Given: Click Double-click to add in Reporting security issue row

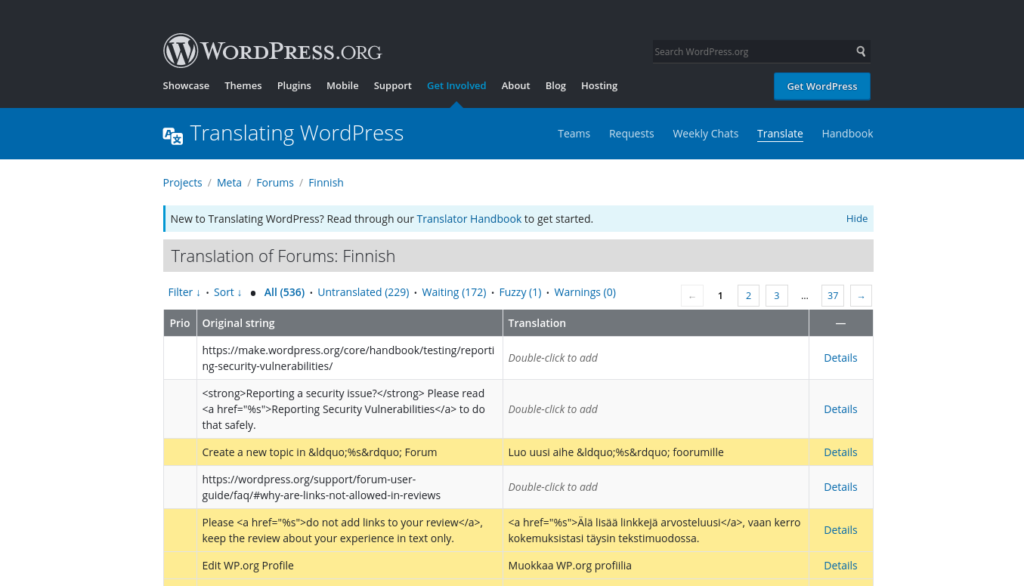Looking at the screenshot, I should 552,410.
